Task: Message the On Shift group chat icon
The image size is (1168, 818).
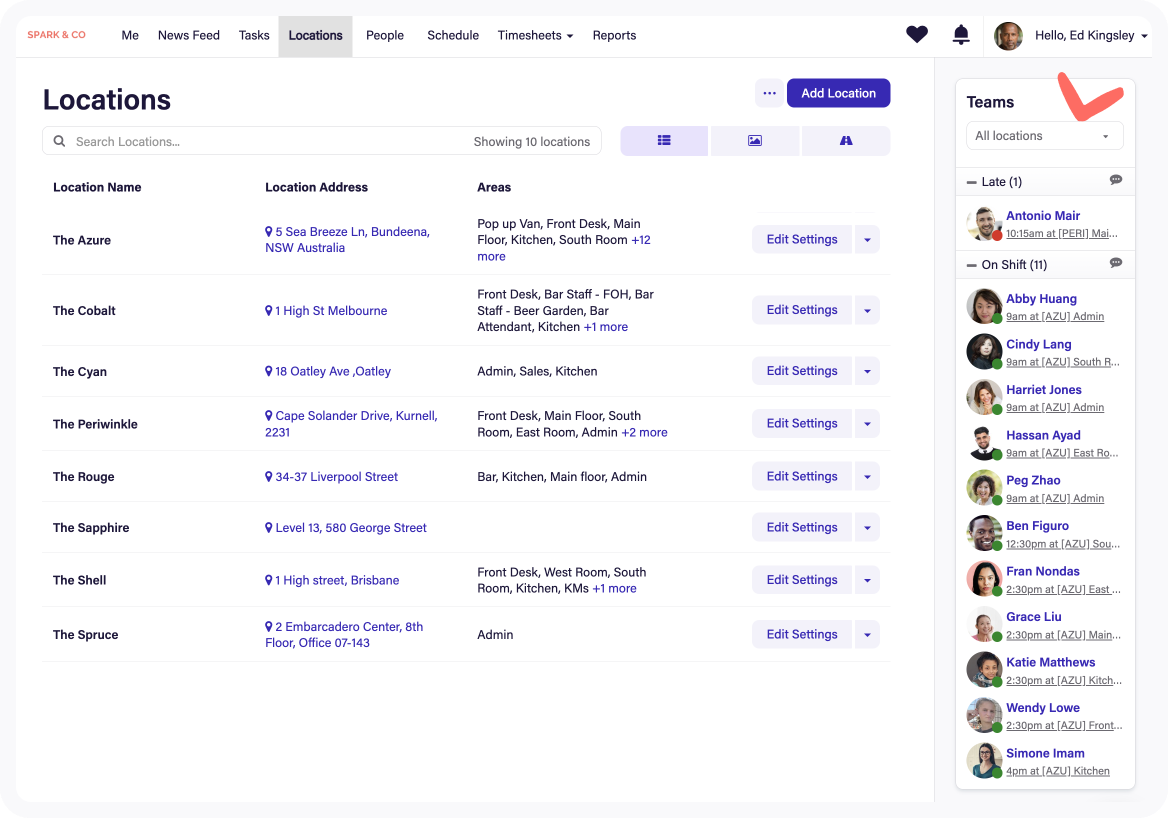Action: [x=1115, y=263]
